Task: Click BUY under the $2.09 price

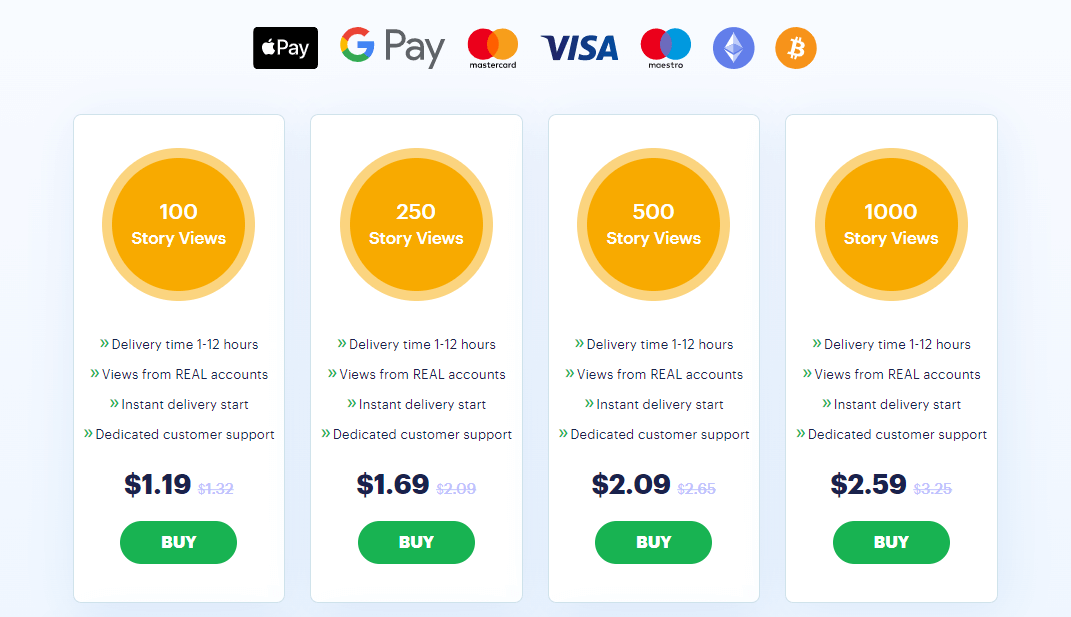Action: (654, 542)
